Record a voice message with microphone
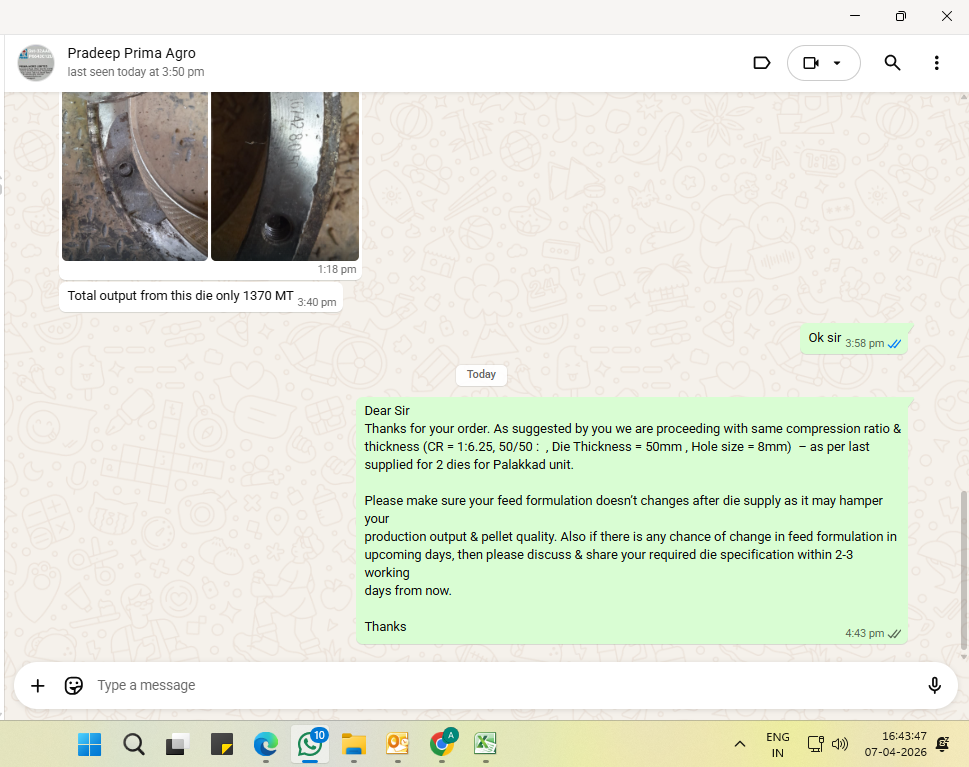Screen dimensions: 969x767 (934, 685)
